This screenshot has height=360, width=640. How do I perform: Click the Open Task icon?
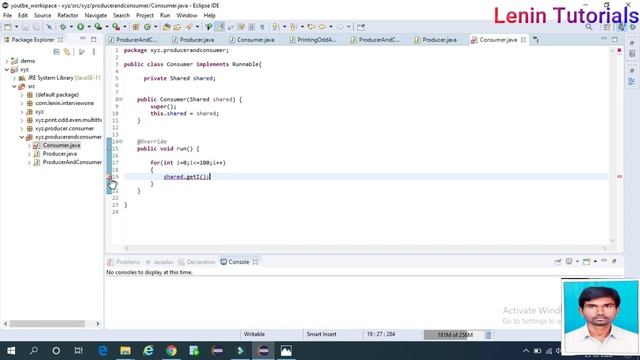pyautogui.click(x=177, y=27)
